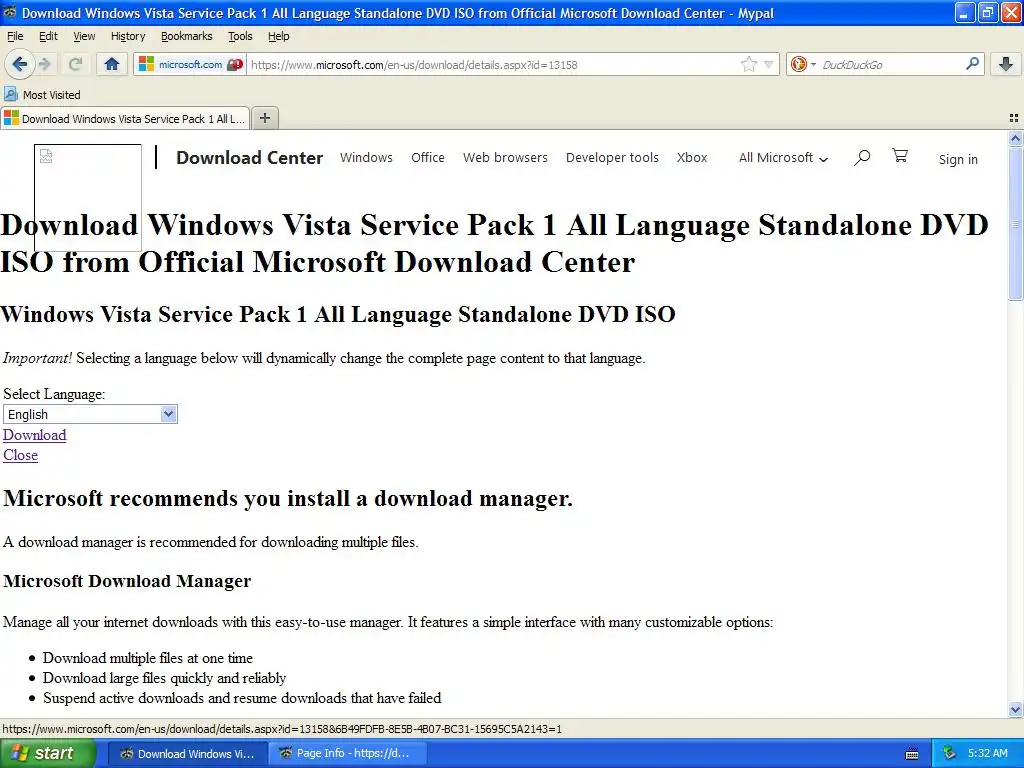This screenshot has width=1024, height=768.
Task: Click the 5:32 AM clock
Action: (x=987, y=753)
